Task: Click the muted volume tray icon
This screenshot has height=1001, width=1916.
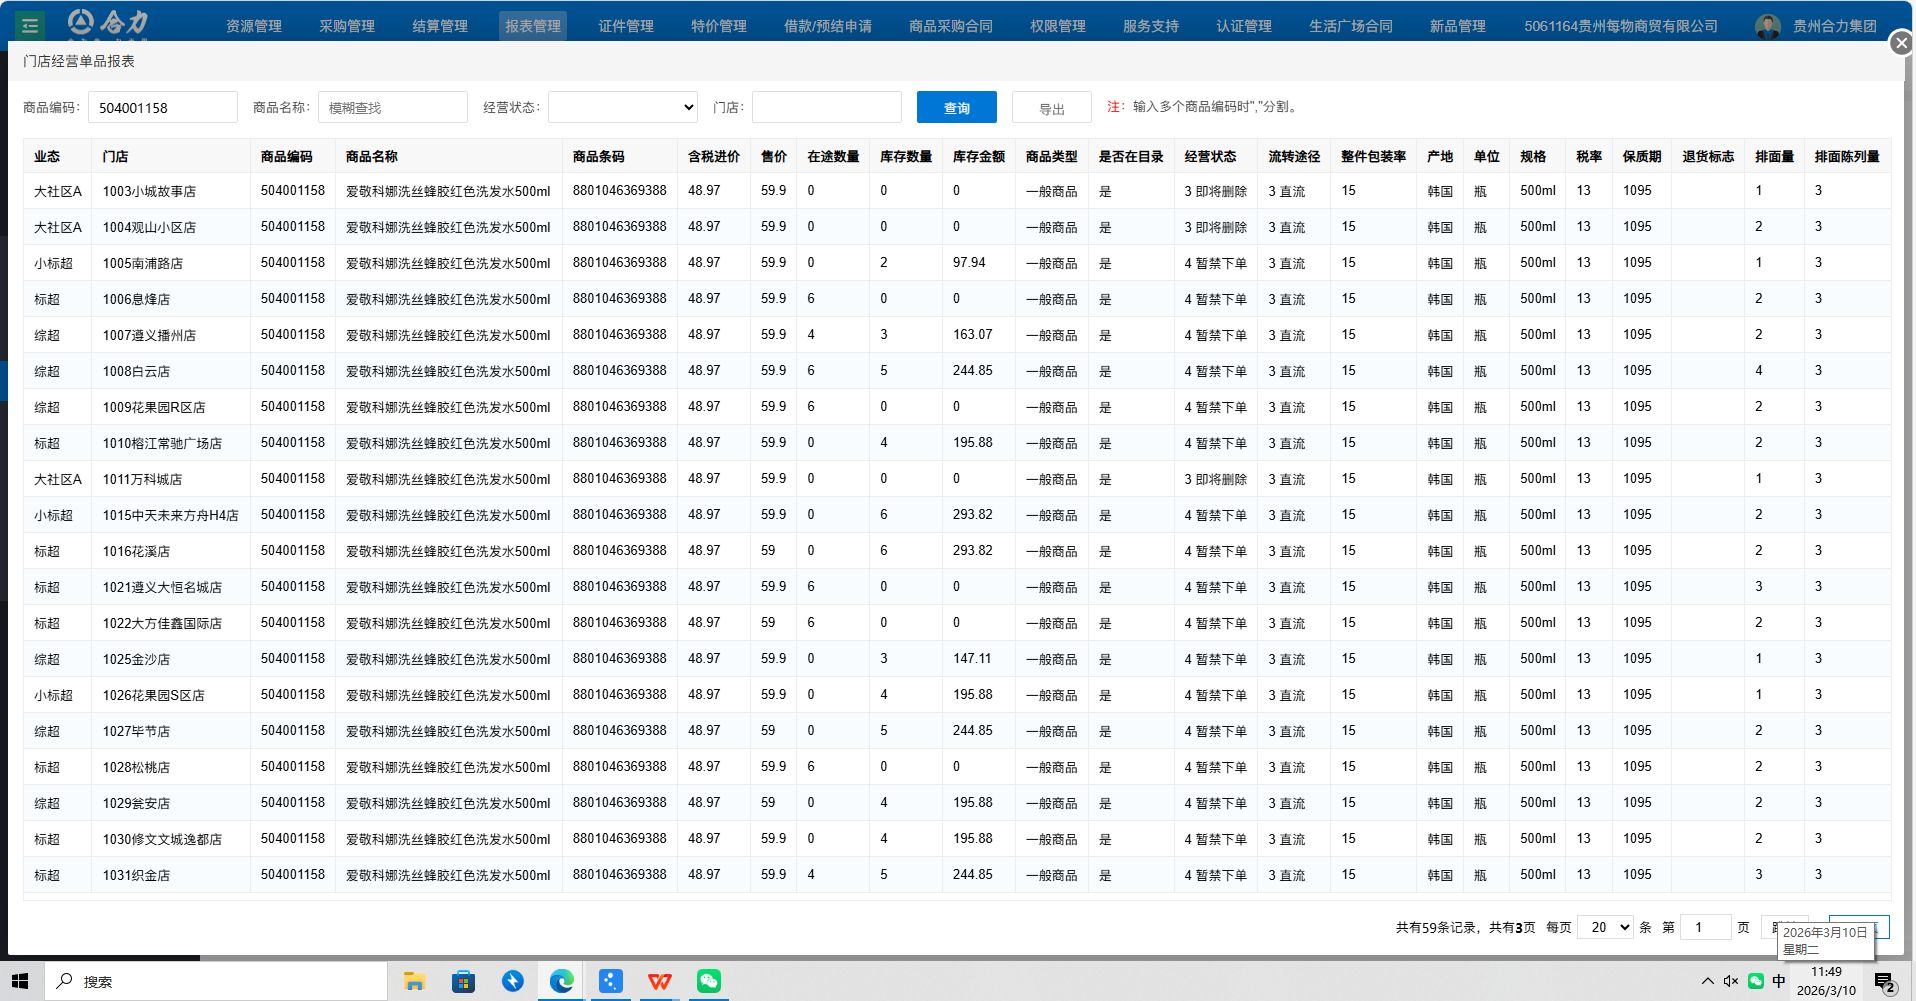Action: [x=1731, y=981]
